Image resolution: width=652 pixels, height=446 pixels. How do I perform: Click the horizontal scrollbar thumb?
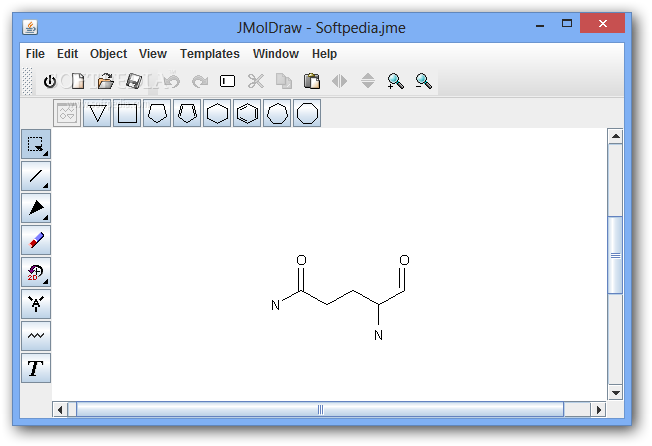coord(320,410)
